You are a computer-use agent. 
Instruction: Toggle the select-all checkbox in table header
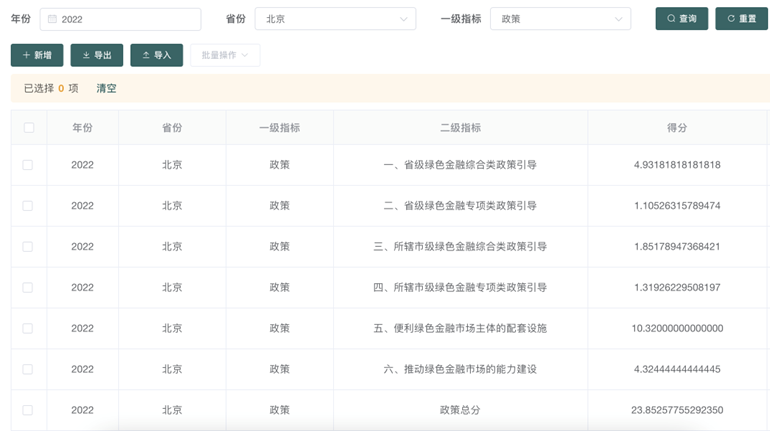point(29,128)
